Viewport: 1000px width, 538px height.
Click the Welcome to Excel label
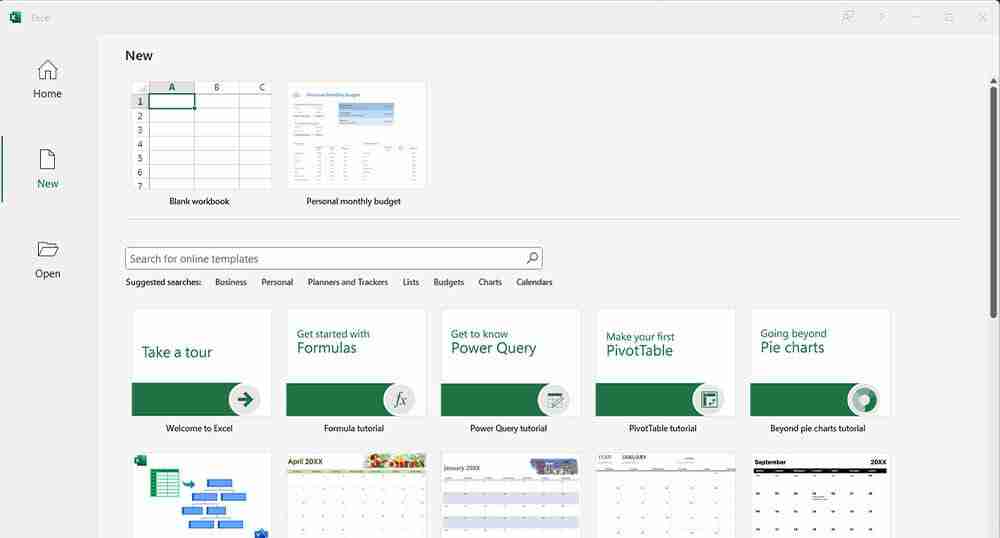click(199, 428)
